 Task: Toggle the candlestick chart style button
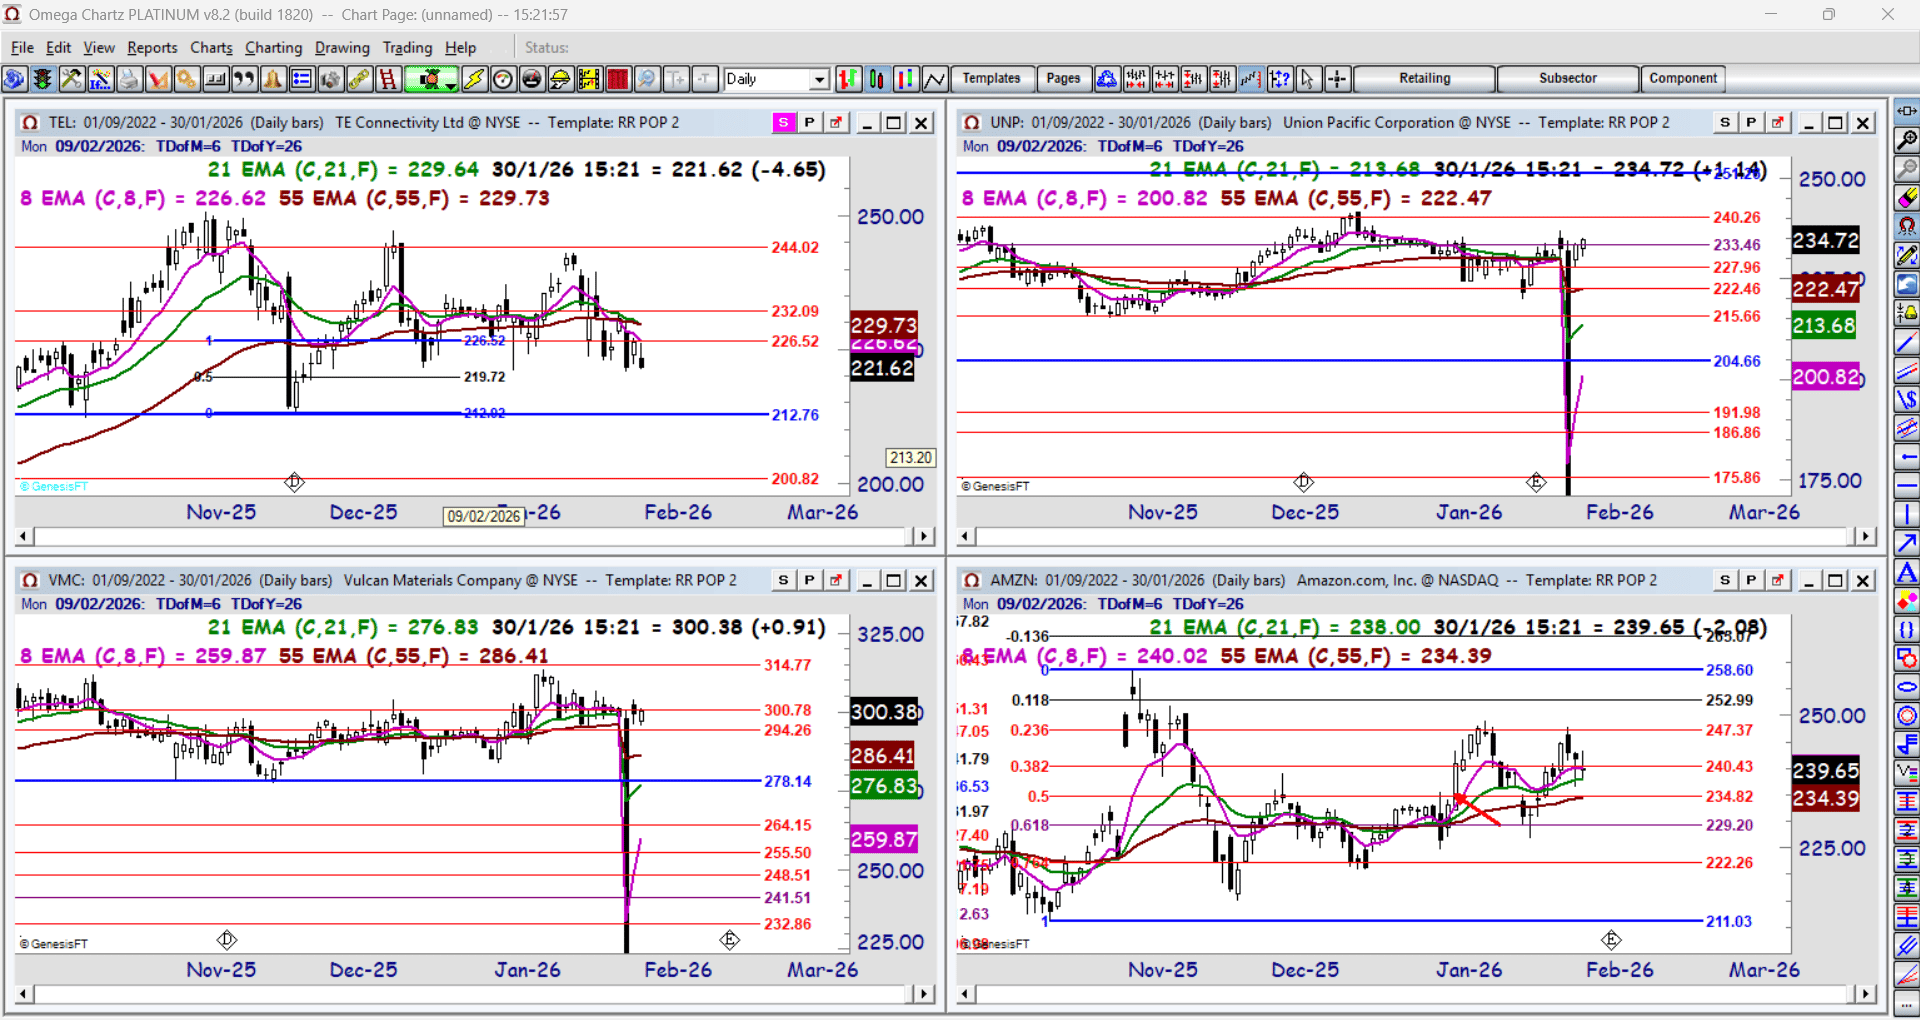(877, 79)
